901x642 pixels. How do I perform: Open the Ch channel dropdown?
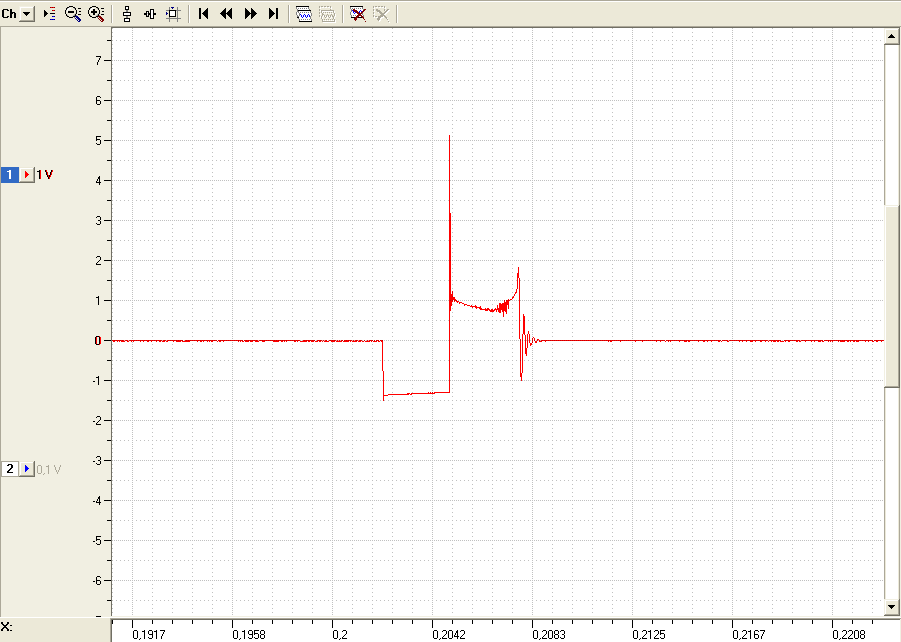pyautogui.click(x=26, y=14)
